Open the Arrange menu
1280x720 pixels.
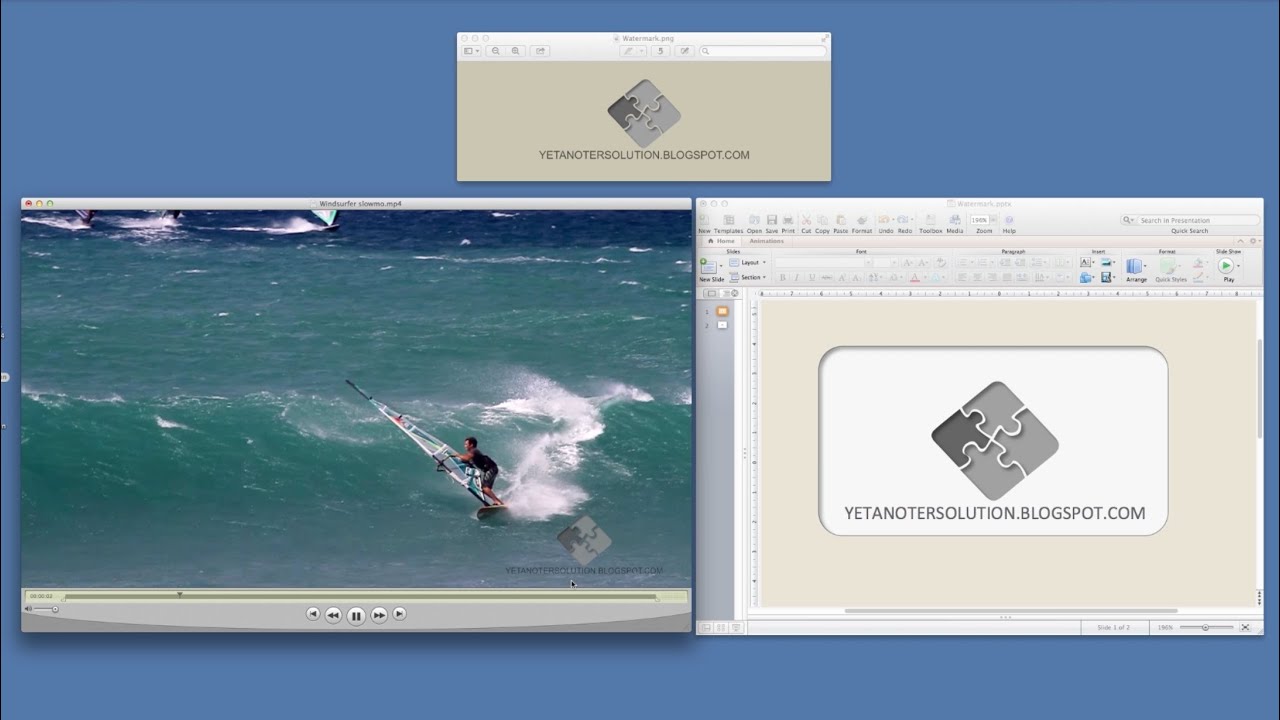pyautogui.click(x=1136, y=270)
